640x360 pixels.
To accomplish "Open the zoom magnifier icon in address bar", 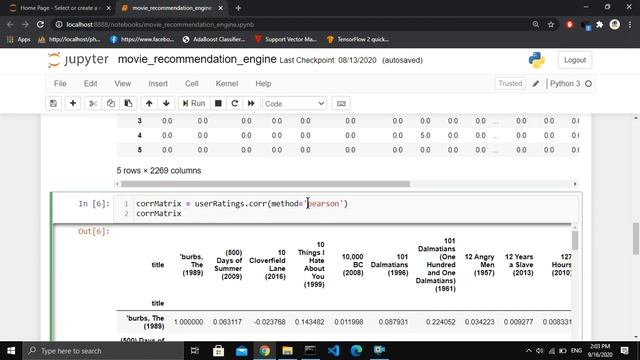I will [x=536, y=24].
